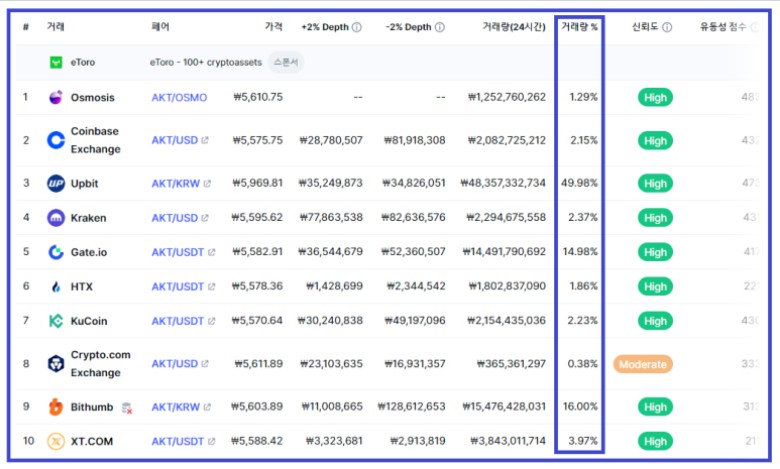Click external link icon in Gate.io AKT/USDT pair

point(211,253)
